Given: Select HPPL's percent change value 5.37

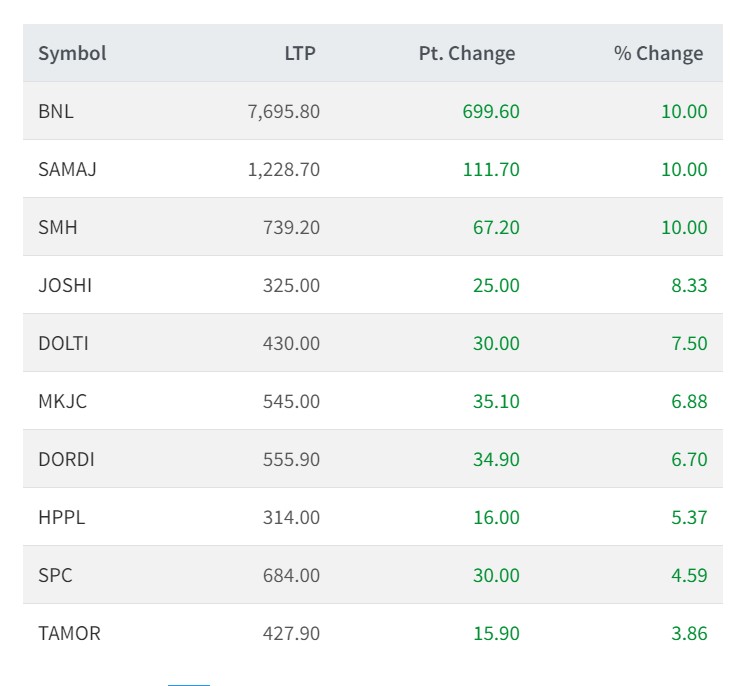Looking at the screenshot, I should click(x=689, y=517).
